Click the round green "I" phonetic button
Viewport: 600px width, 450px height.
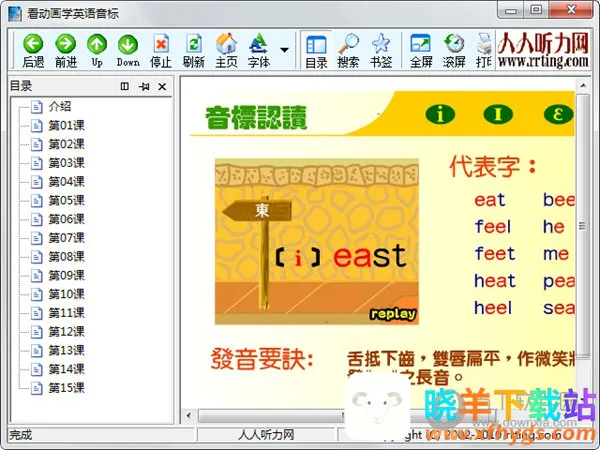click(x=497, y=112)
